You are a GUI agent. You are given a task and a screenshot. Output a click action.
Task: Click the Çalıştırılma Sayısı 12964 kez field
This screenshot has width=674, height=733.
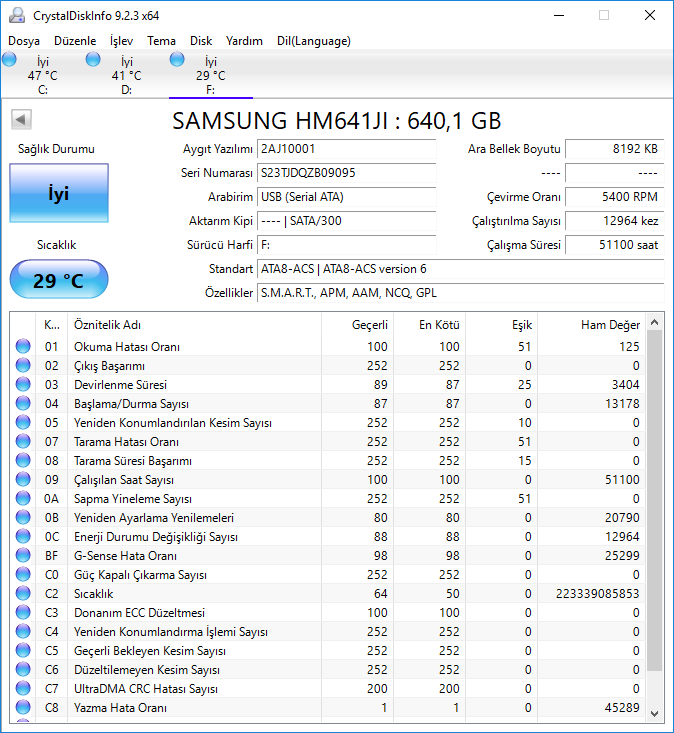tap(615, 221)
